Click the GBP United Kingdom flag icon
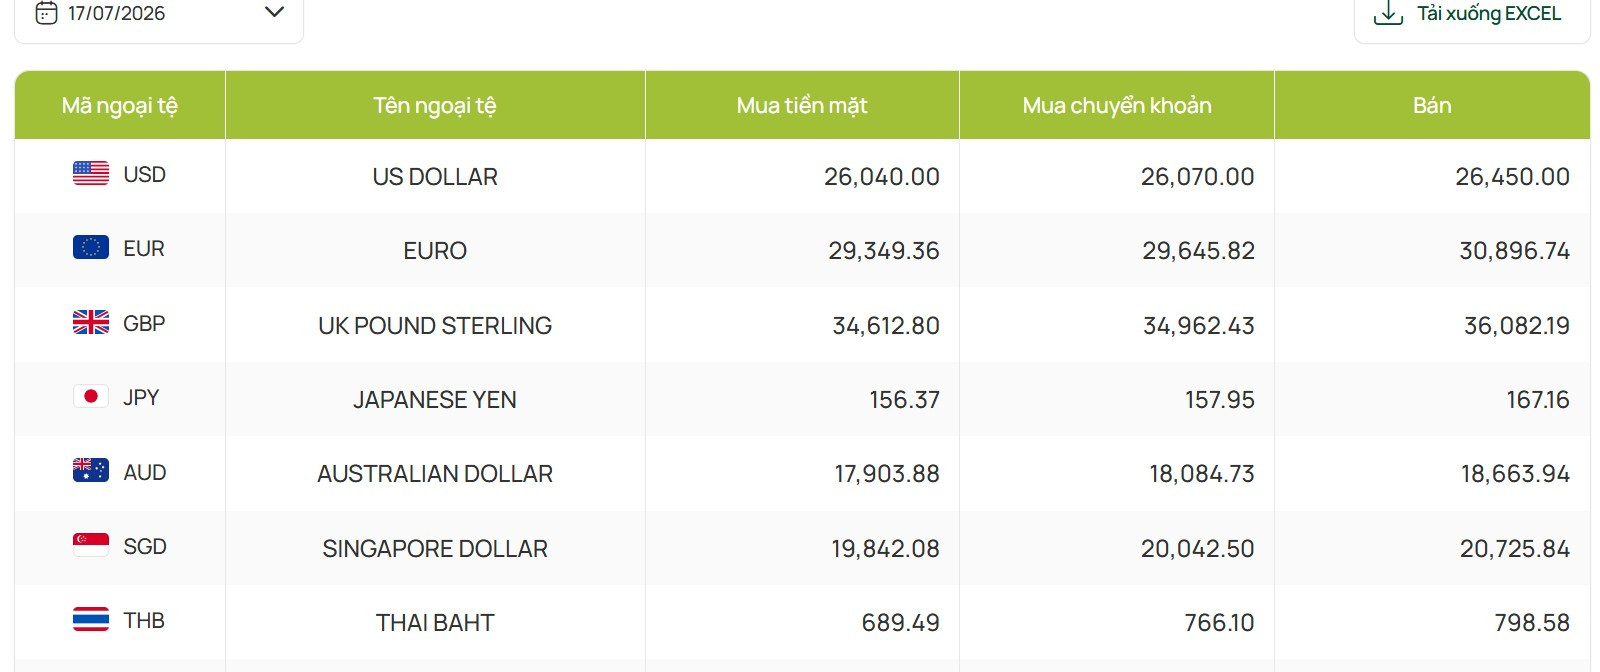 (x=91, y=322)
